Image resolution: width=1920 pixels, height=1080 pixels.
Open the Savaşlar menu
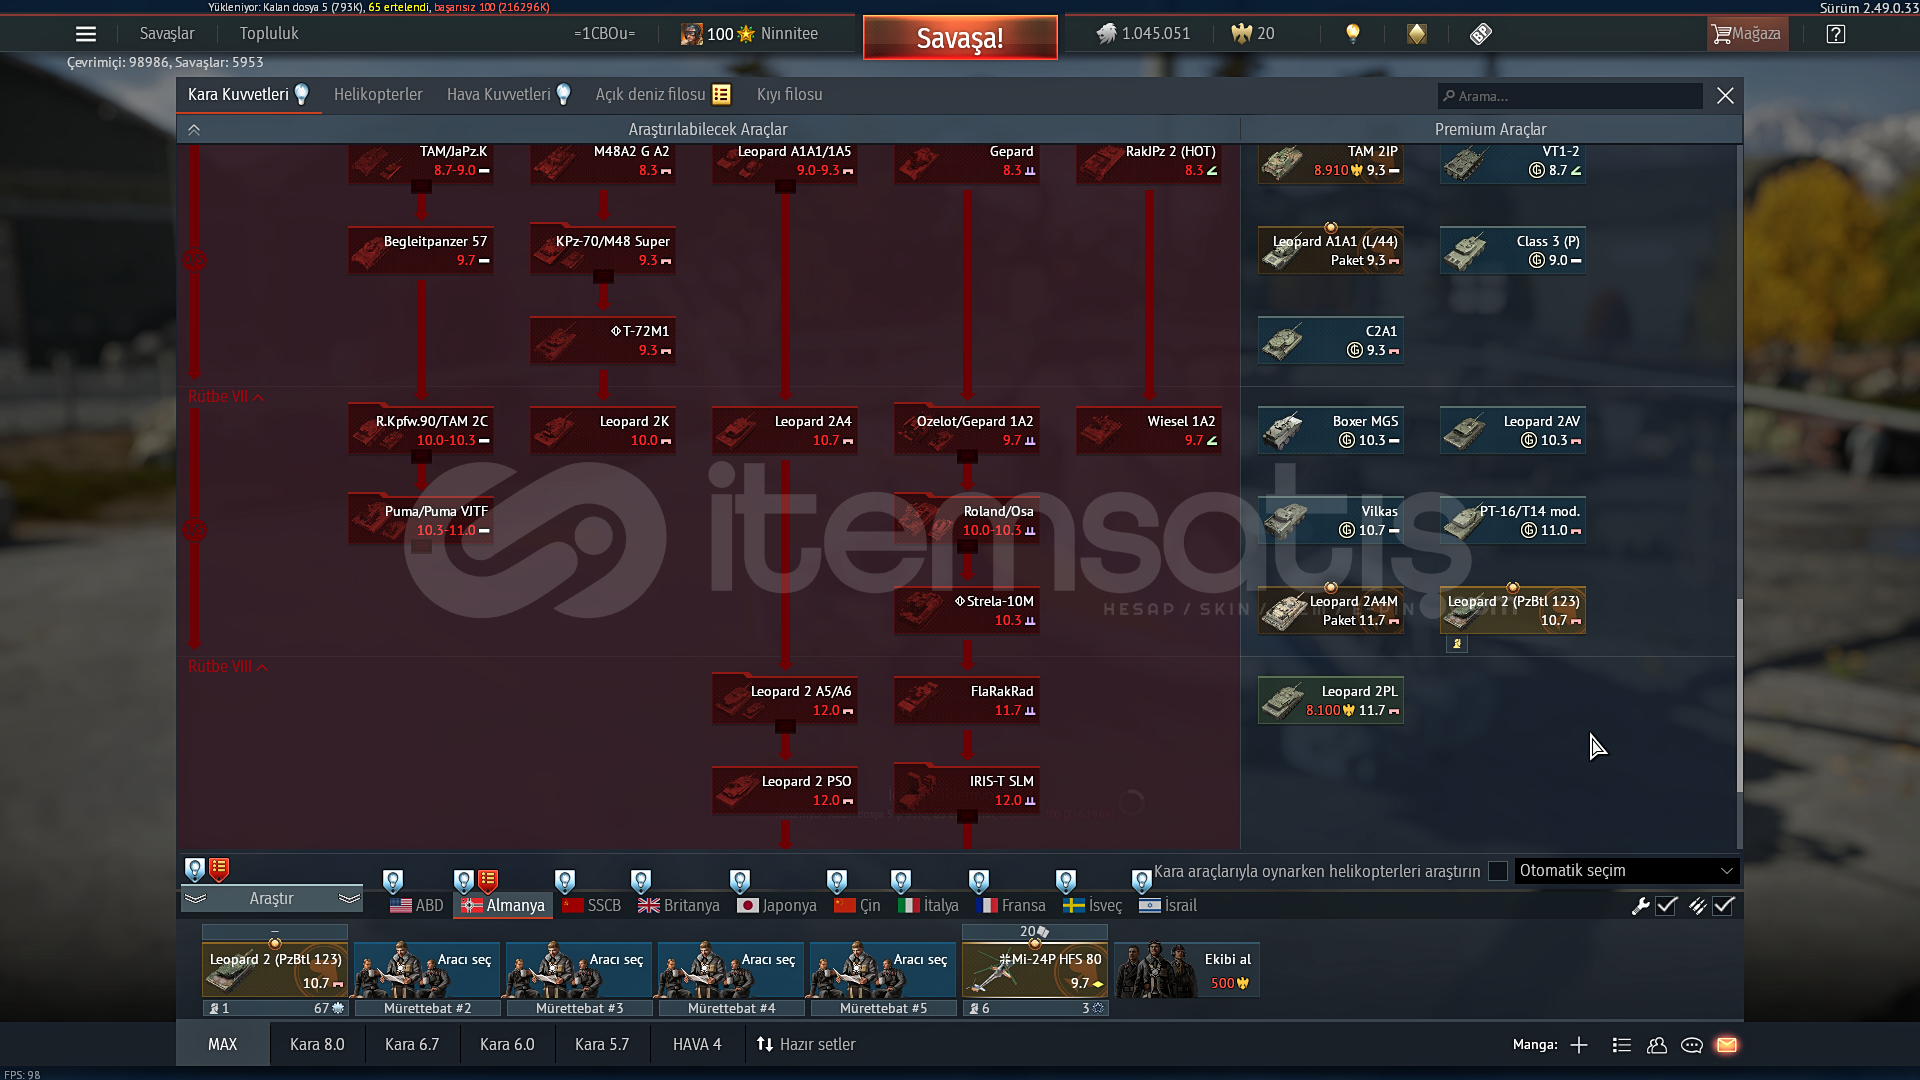pyautogui.click(x=167, y=33)
